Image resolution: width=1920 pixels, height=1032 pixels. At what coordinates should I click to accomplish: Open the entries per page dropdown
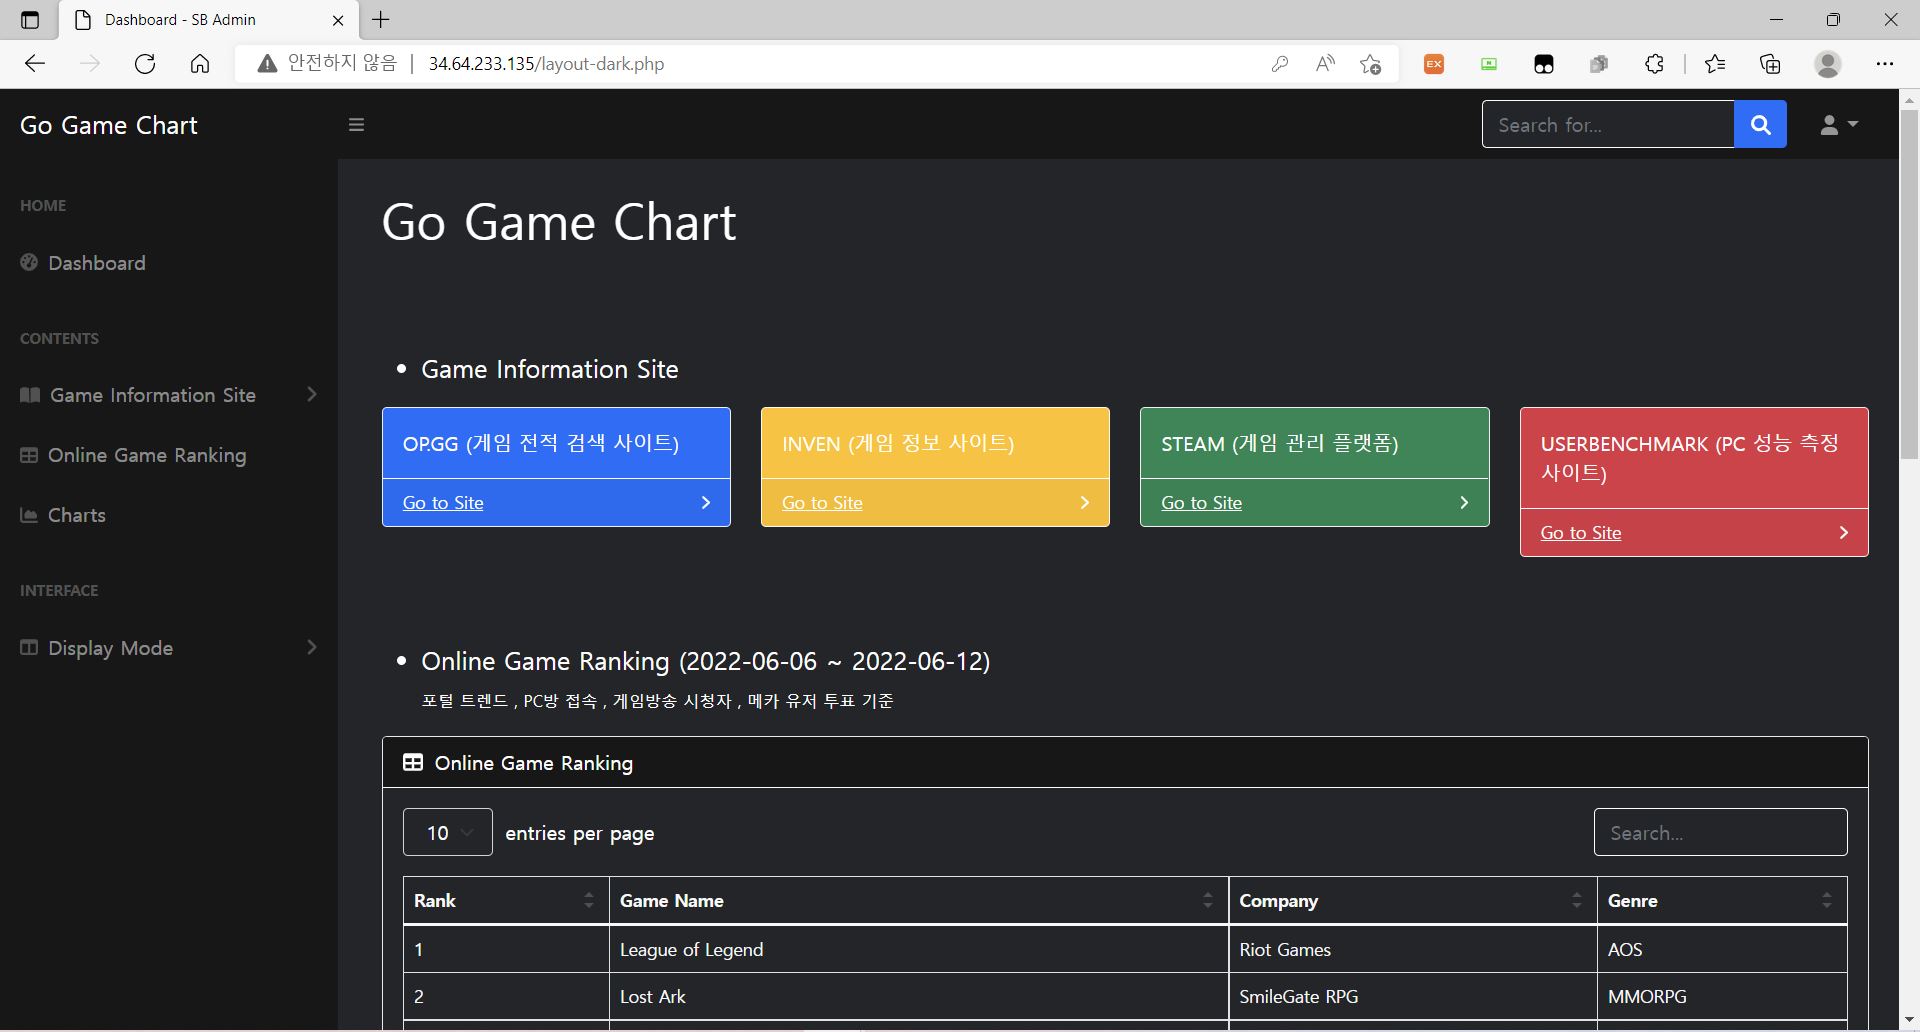click(x=448, y=832)
